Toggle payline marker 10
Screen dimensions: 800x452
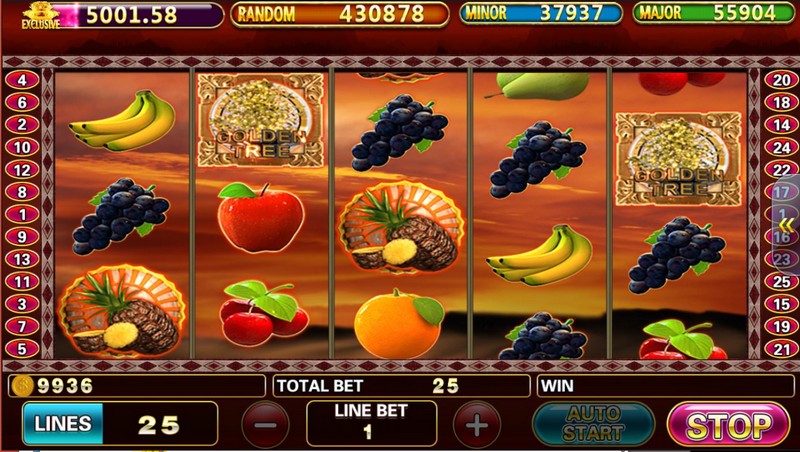tap(22, 147)
